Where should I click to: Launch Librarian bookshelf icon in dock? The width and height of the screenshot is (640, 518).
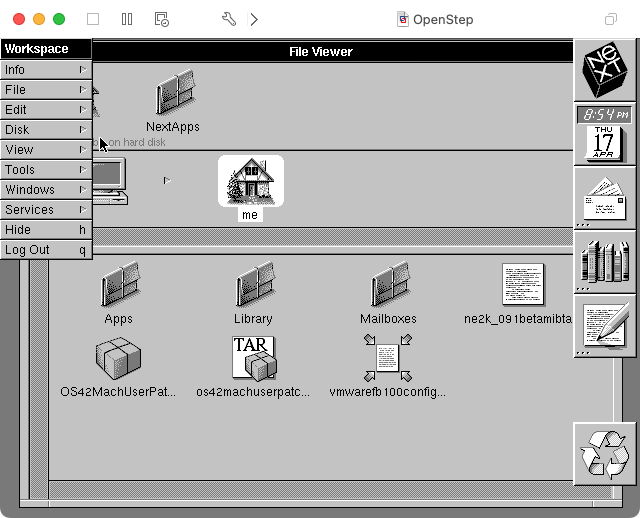tap(604, 262)
